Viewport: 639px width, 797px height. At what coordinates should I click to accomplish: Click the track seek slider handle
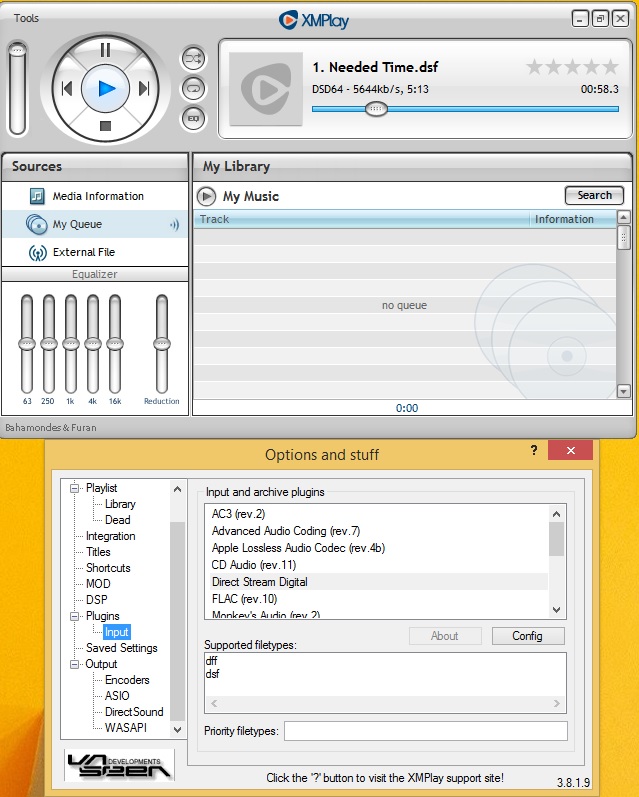tap(376, 109)
